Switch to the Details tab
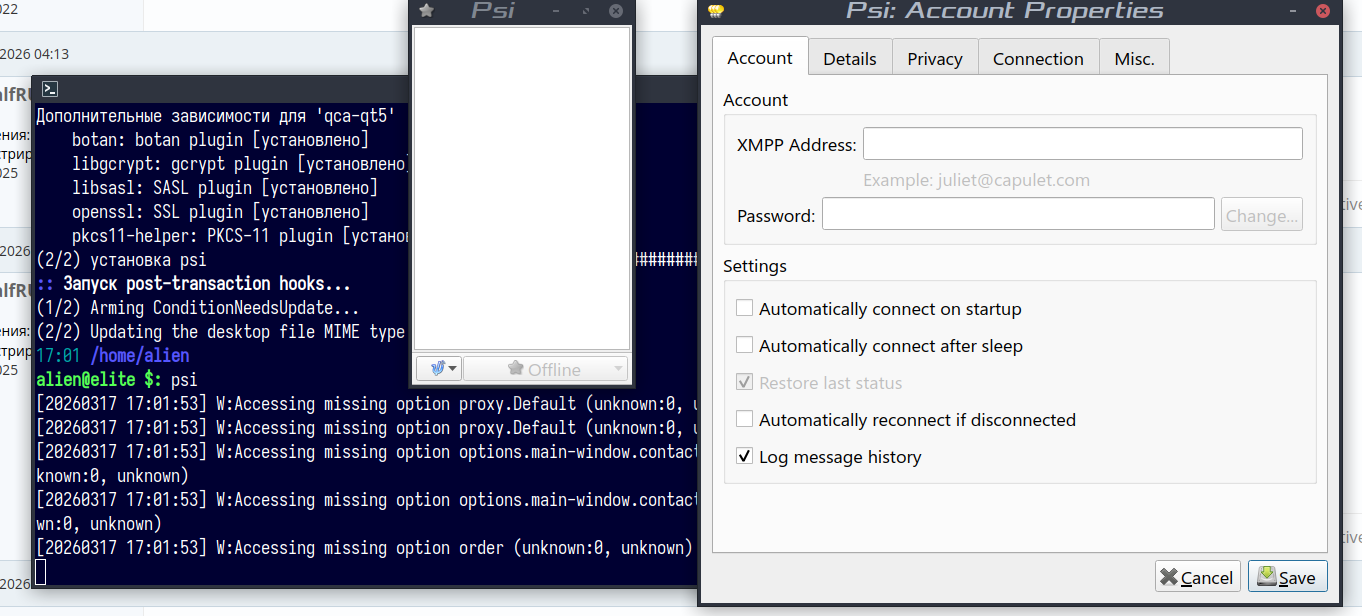The image size is (1362, 616). click(x=849, y=59)
